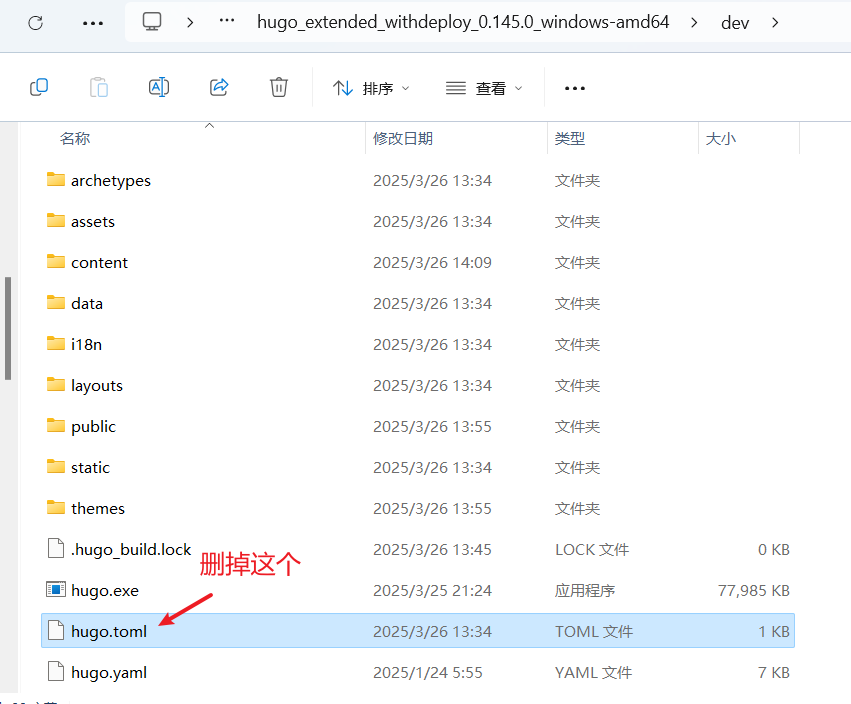Click the Copy icon in toolbar
Viewport: 851px width, 704px height.
tap(39, 88)
